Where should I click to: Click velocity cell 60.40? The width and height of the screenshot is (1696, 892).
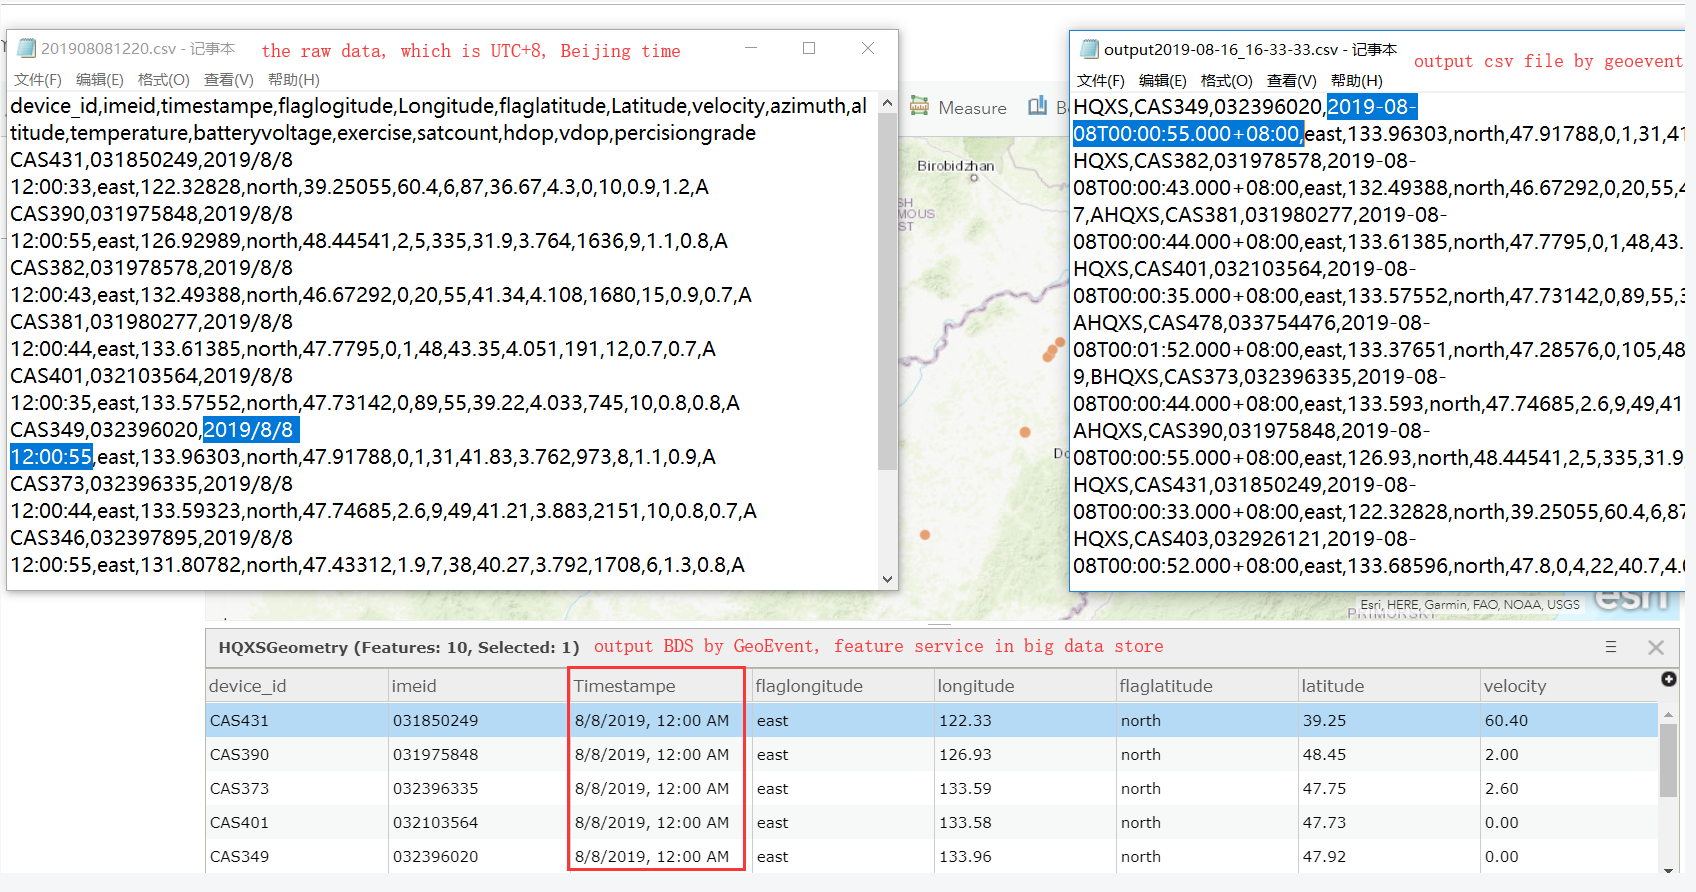(x=1569, y=720)
